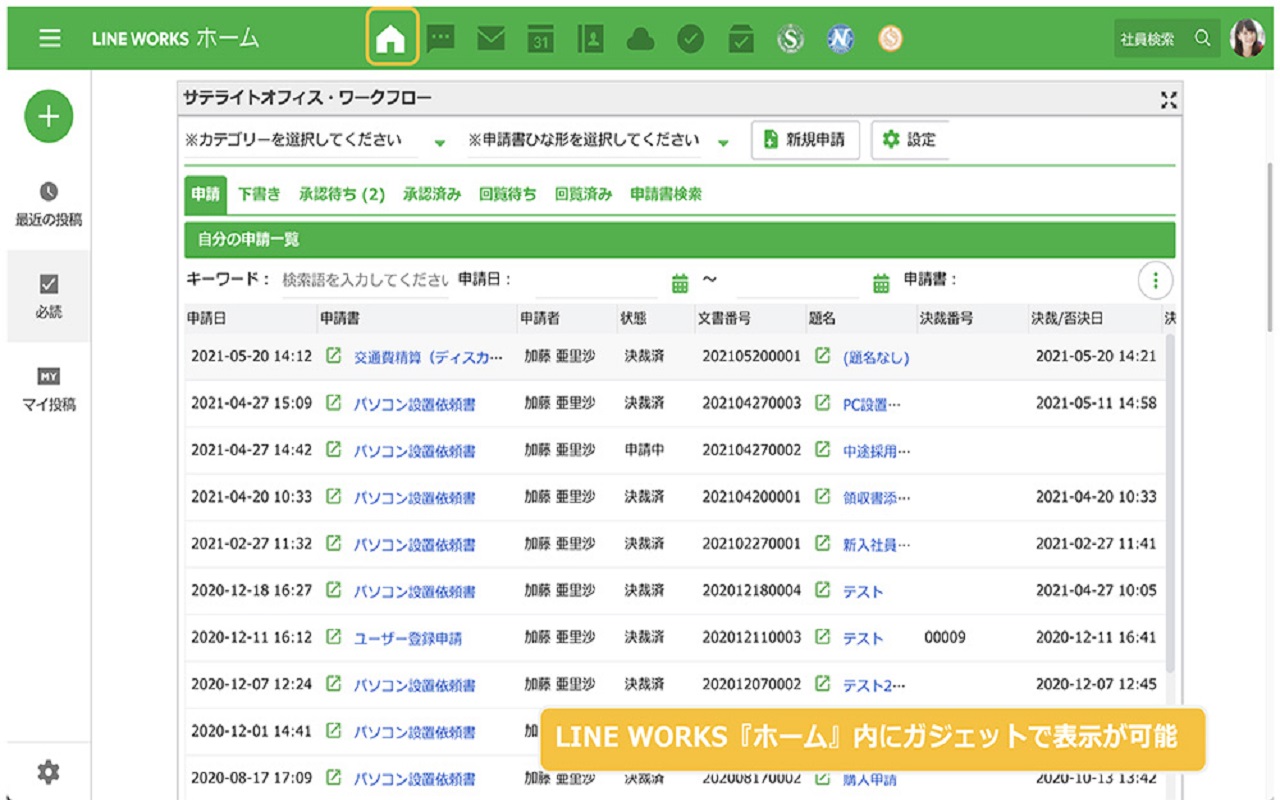Image resolution: width=1280 pixels, height=800 pixels.
Task: Click the 状態 column header
Action: click(x=633, y=318)
